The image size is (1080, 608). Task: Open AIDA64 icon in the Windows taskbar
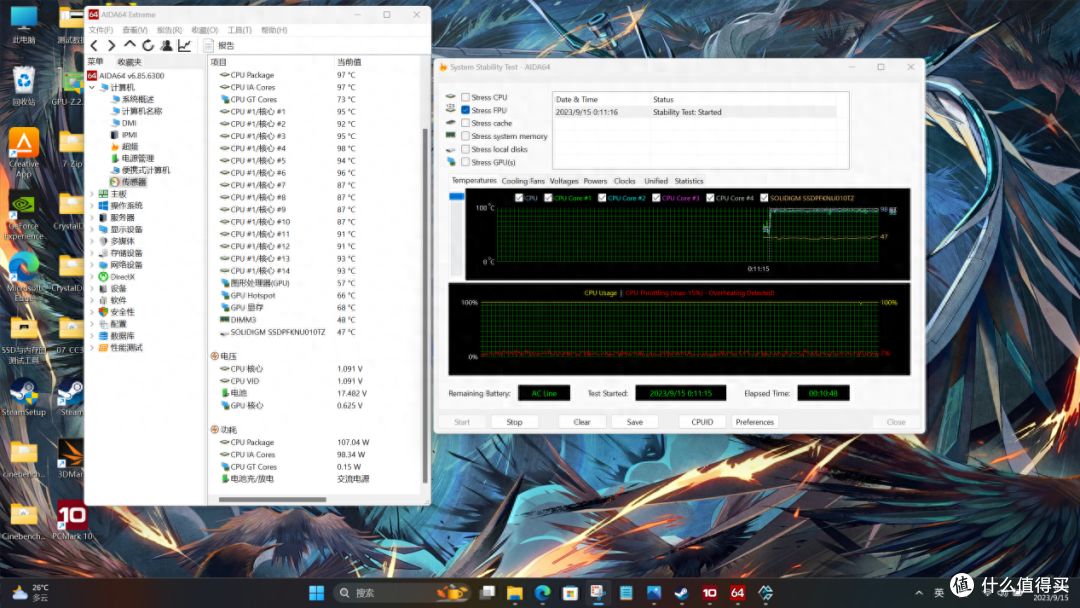tap(737, 592)
